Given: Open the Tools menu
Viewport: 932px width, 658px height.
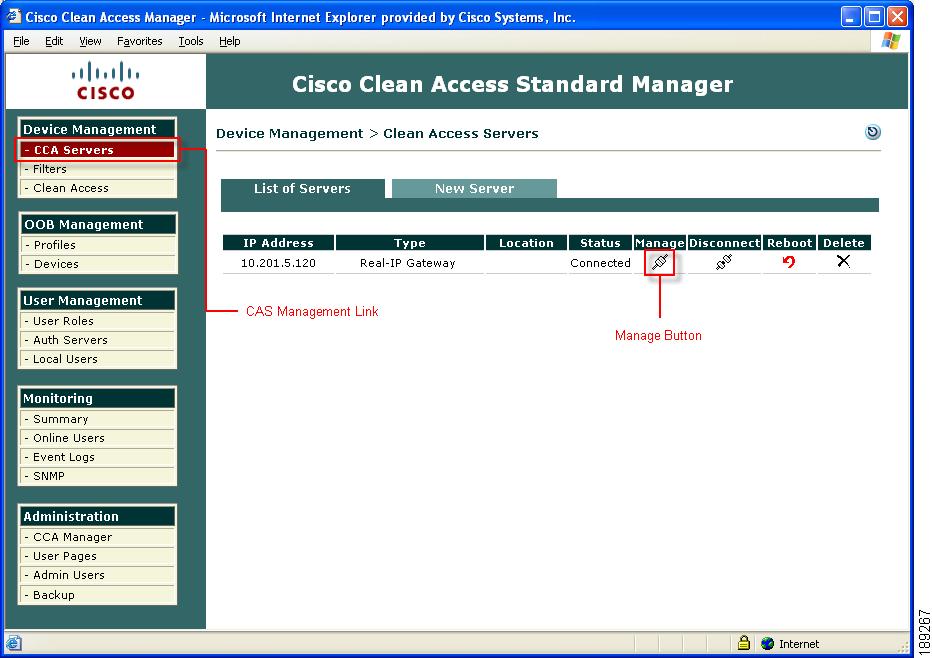Looking at the screenshot, I should (191, 41).
